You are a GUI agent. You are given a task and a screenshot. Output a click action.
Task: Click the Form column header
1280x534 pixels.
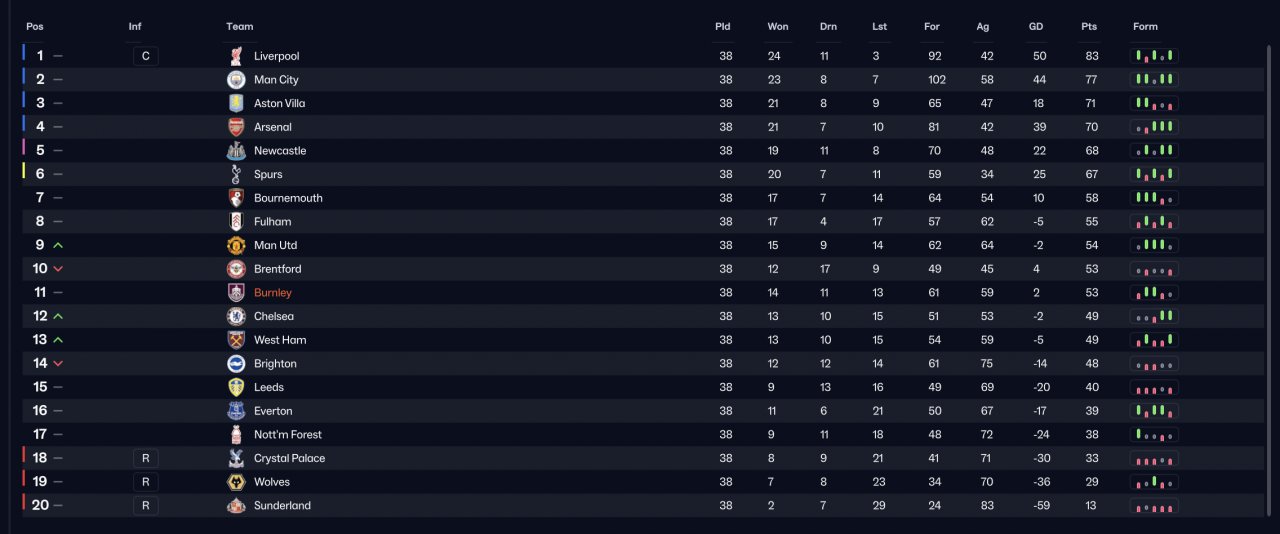click(1146, 26)
